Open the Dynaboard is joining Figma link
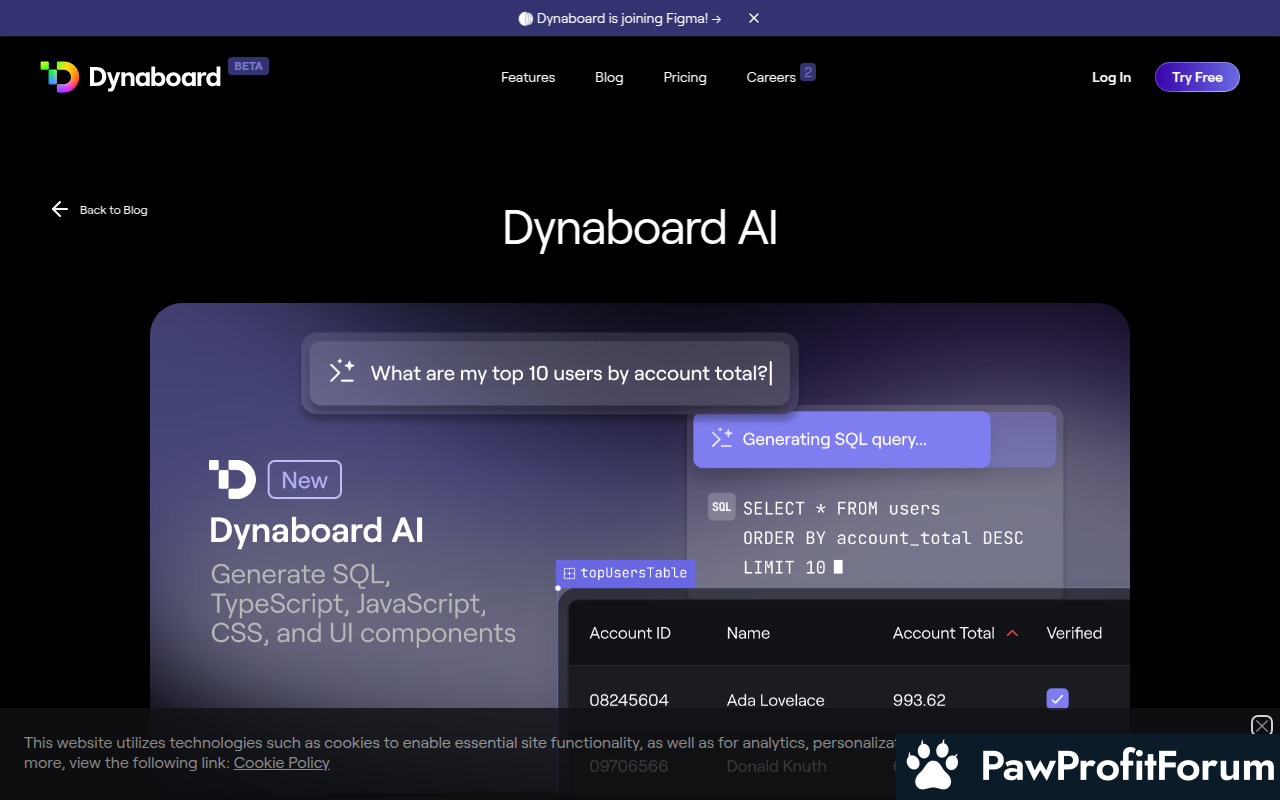The height and width of the screenshot is (800, 1280). click(620, 18)
